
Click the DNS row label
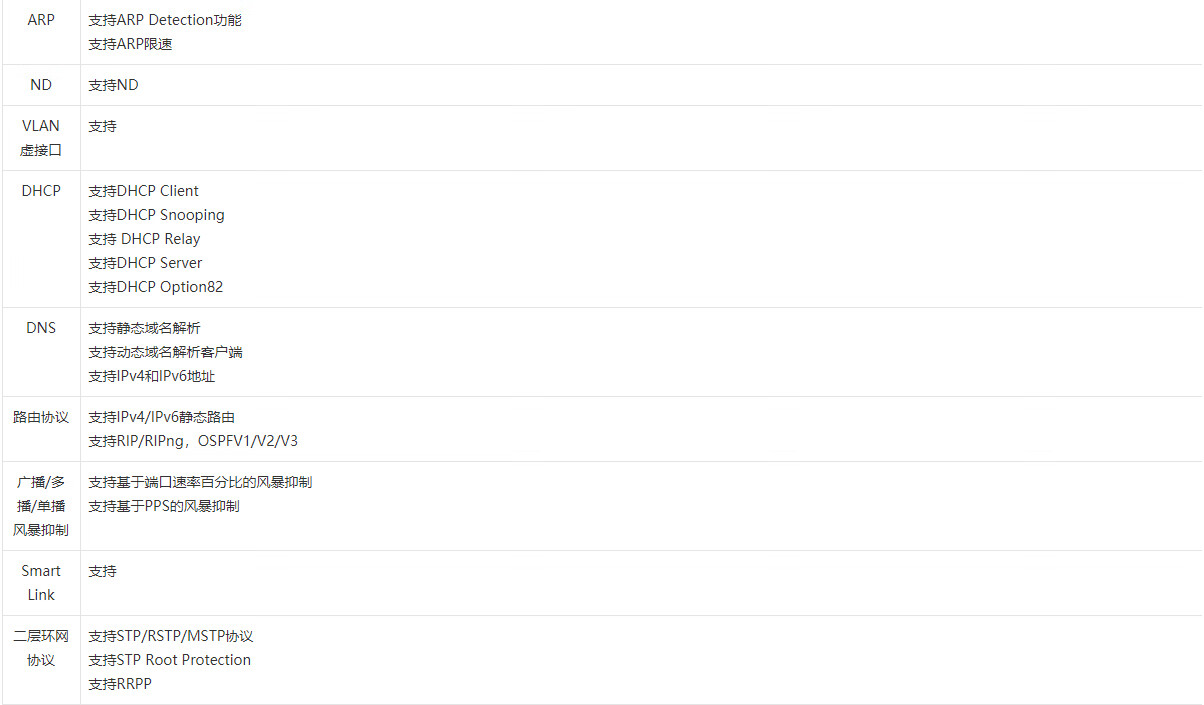[41, 328]
